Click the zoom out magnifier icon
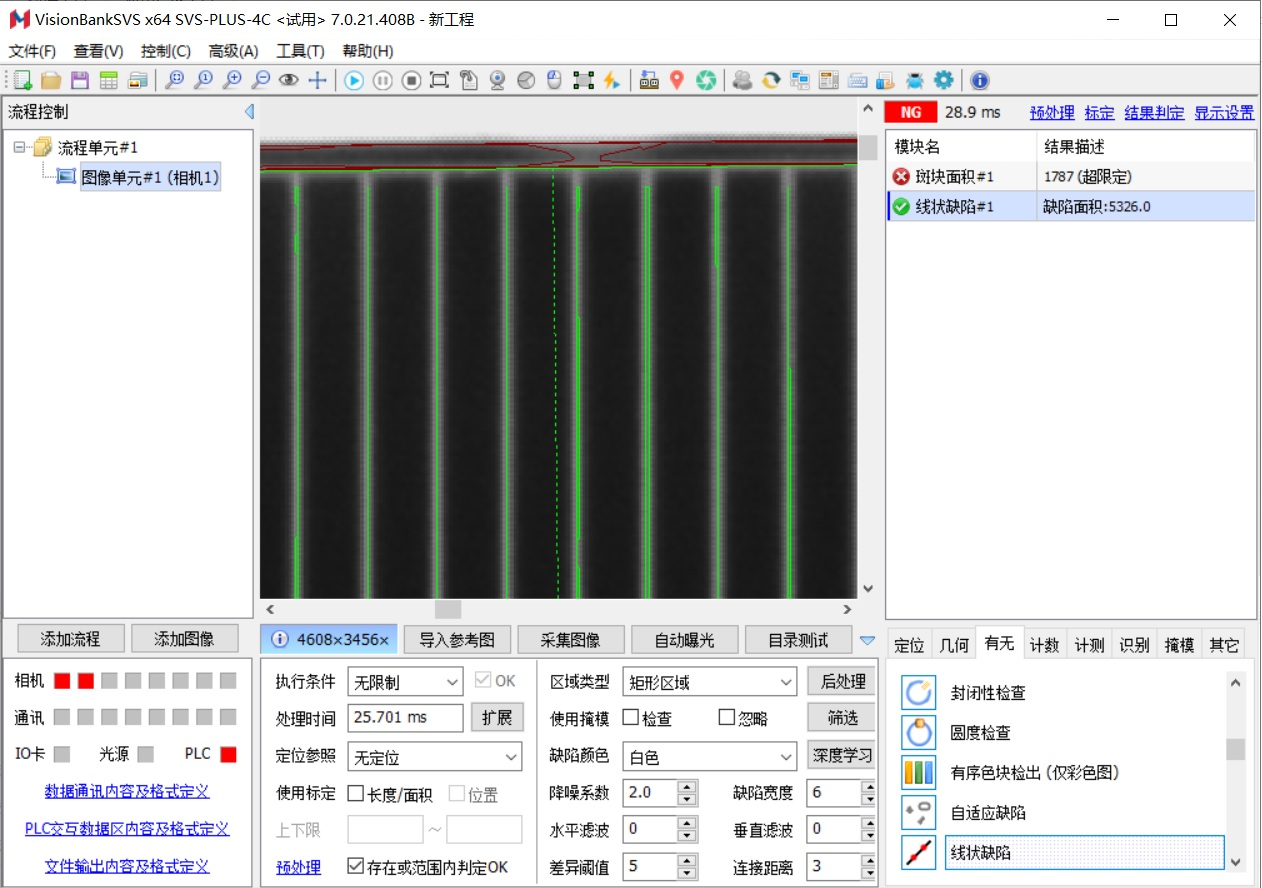This screenshot has width=1262, height=888. tap(260, 81)
